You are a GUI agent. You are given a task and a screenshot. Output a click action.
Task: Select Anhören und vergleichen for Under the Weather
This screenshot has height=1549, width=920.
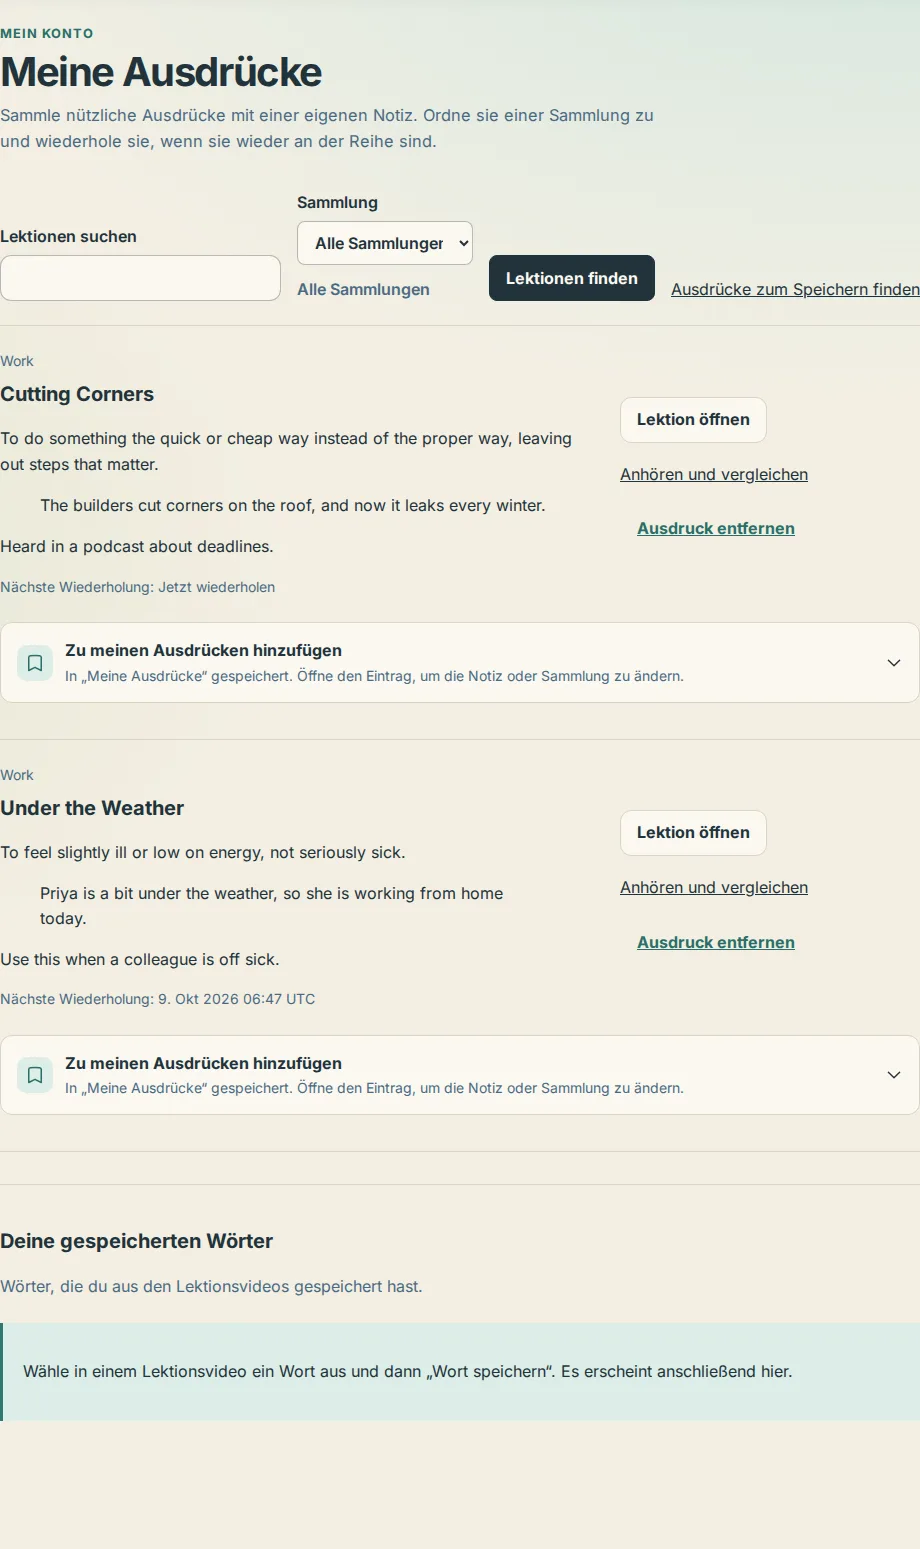point(714,887)
